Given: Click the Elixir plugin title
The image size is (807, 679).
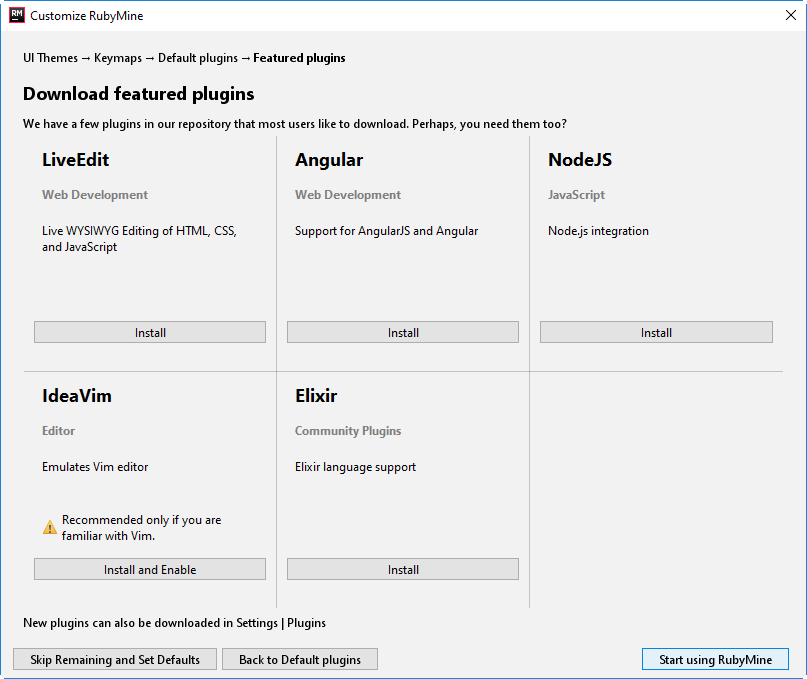Looking at the screenshot, I should (x=316, y=396).
